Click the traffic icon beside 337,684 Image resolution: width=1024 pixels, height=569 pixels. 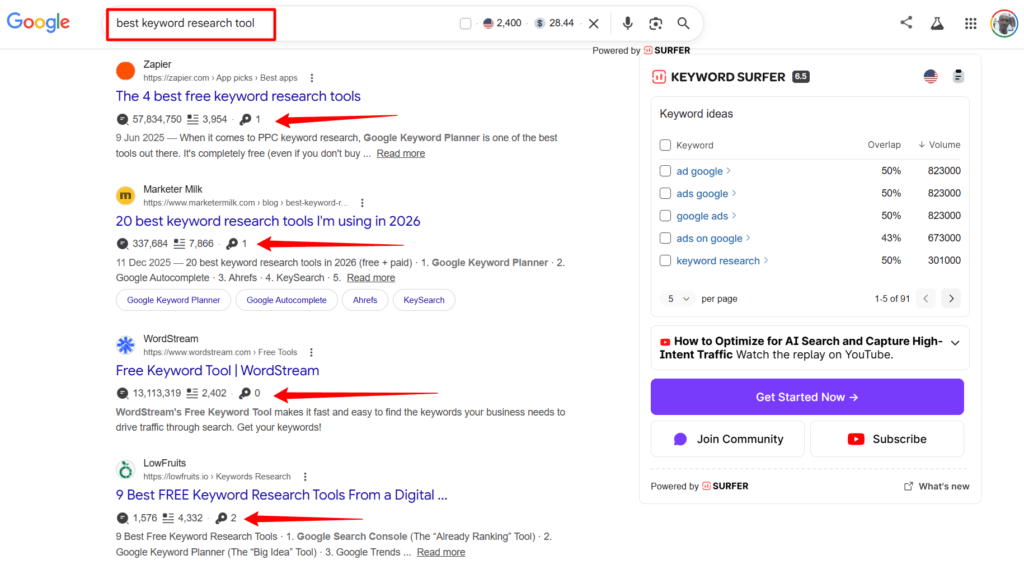pos(122,244)
